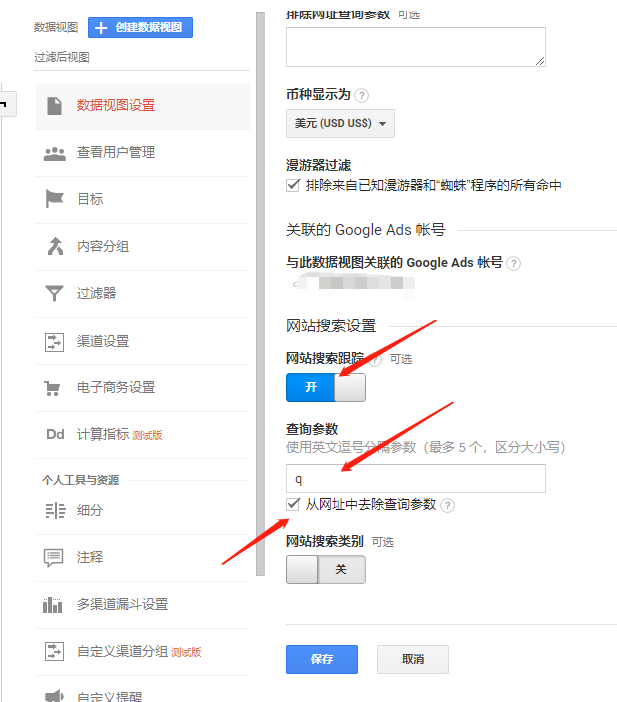This screenshot has height=702, width=617.
Task: Click the megaphone icon for 自定义提醒
Action: tap(54, 695)
